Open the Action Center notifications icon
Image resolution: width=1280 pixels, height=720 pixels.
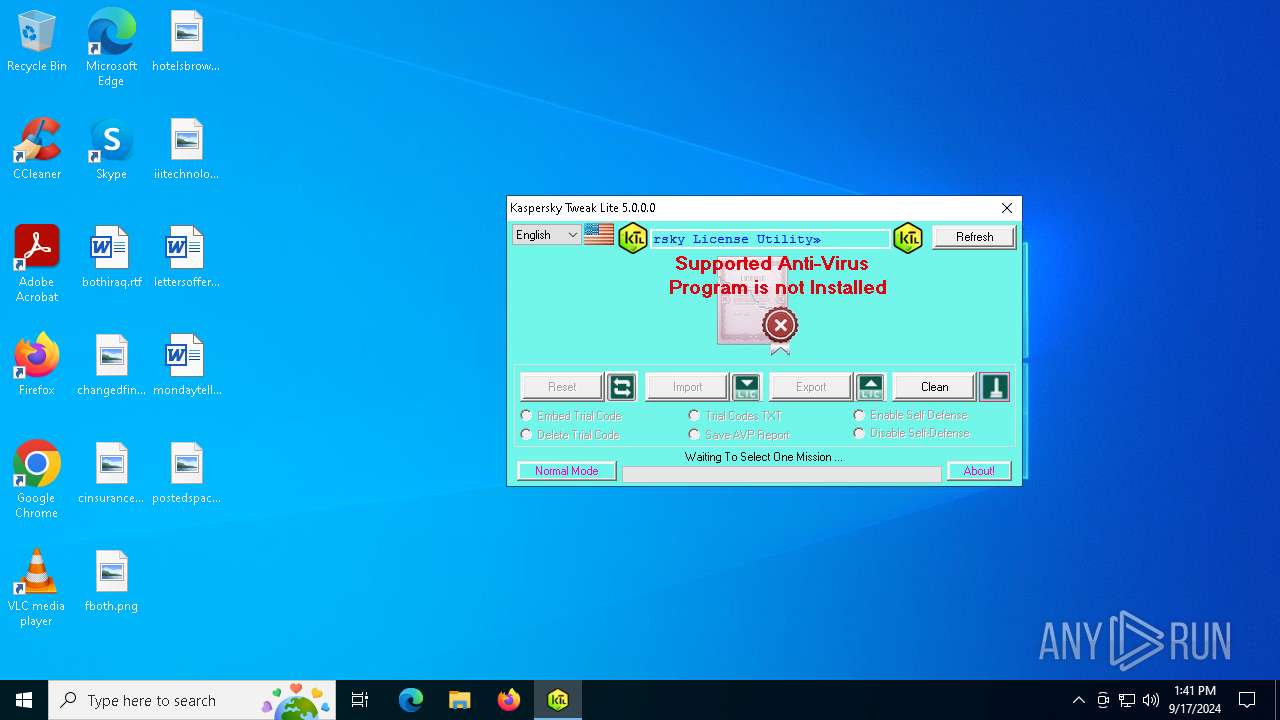point(1247,700)
